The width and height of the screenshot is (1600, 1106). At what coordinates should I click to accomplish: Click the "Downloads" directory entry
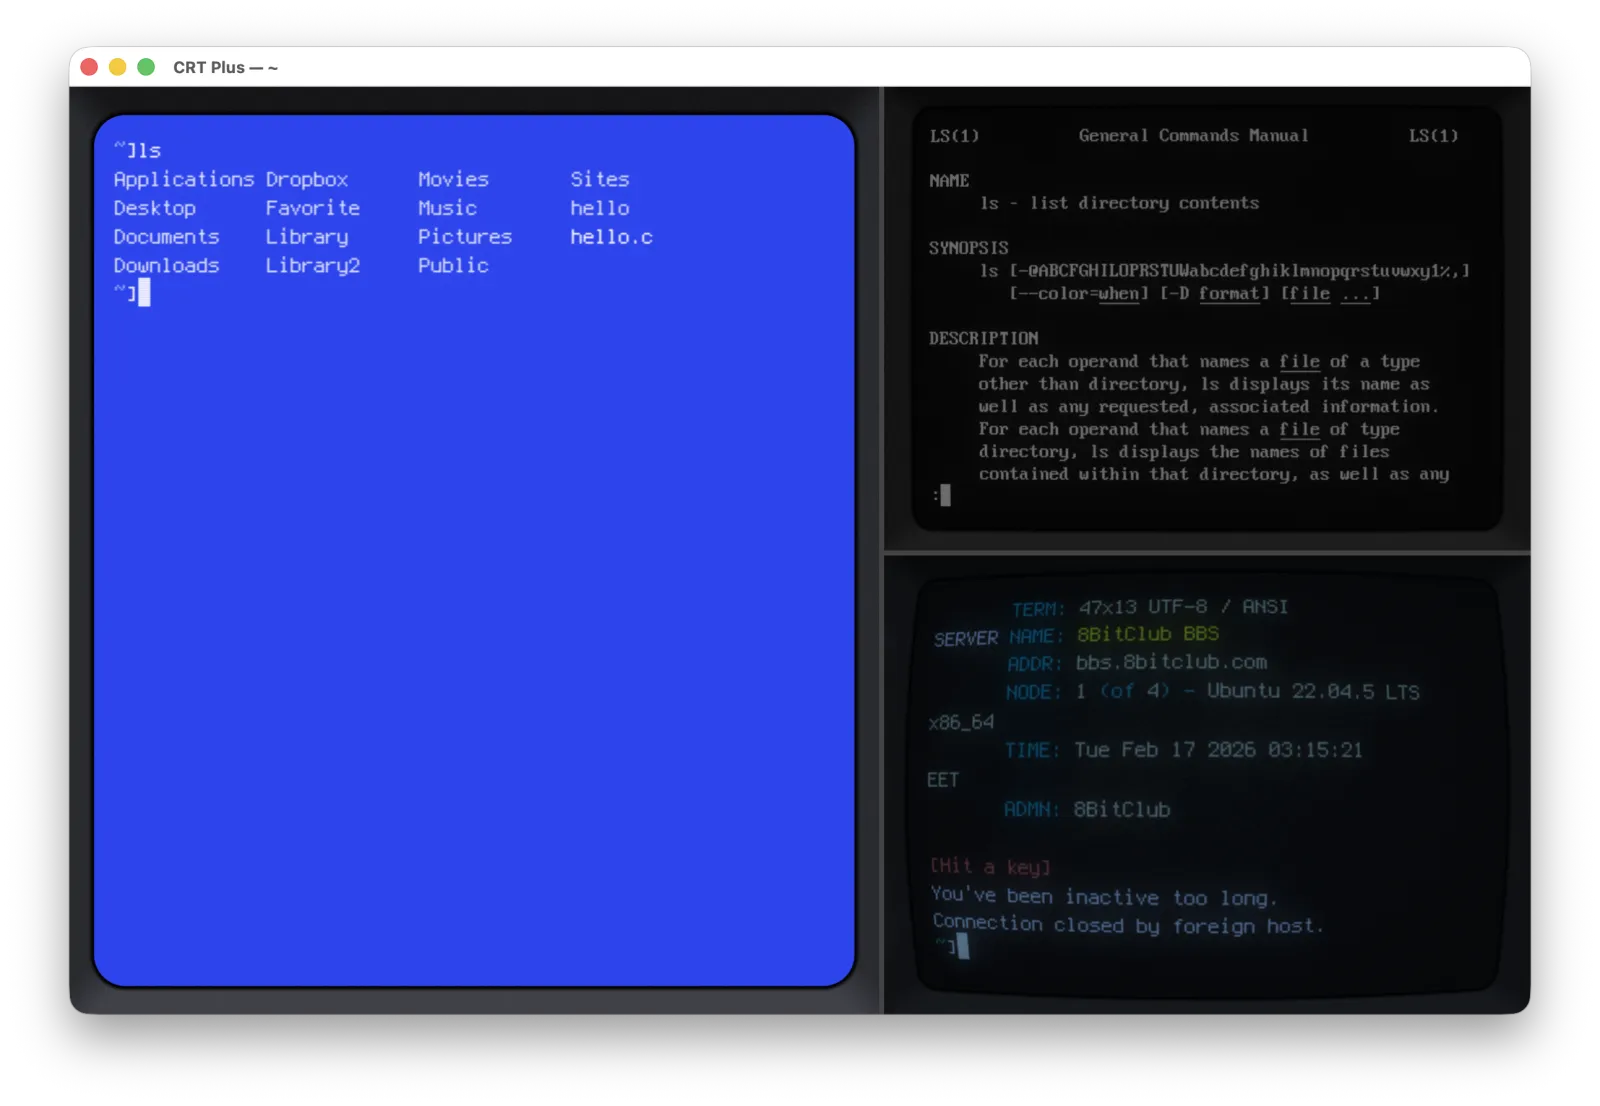click(x=166, y=266)
